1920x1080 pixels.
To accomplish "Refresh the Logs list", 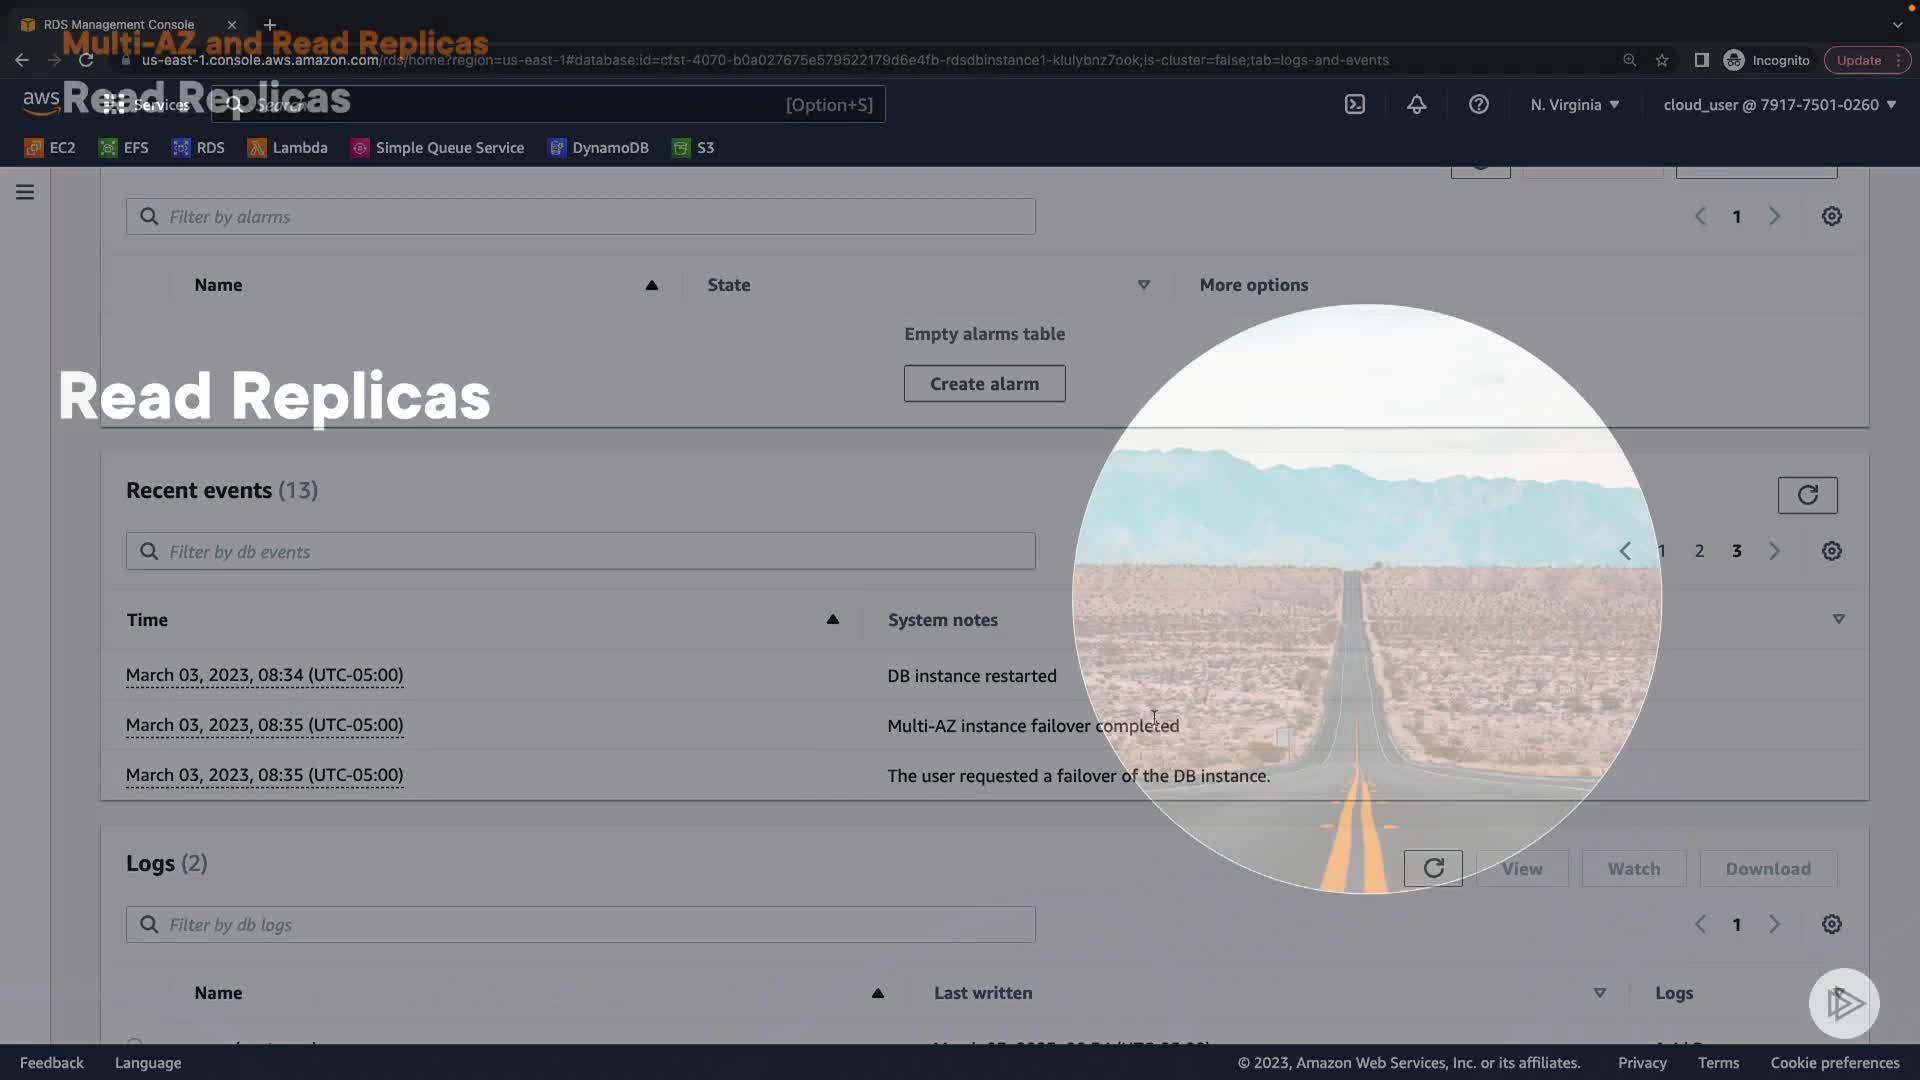I will 1432,868.
